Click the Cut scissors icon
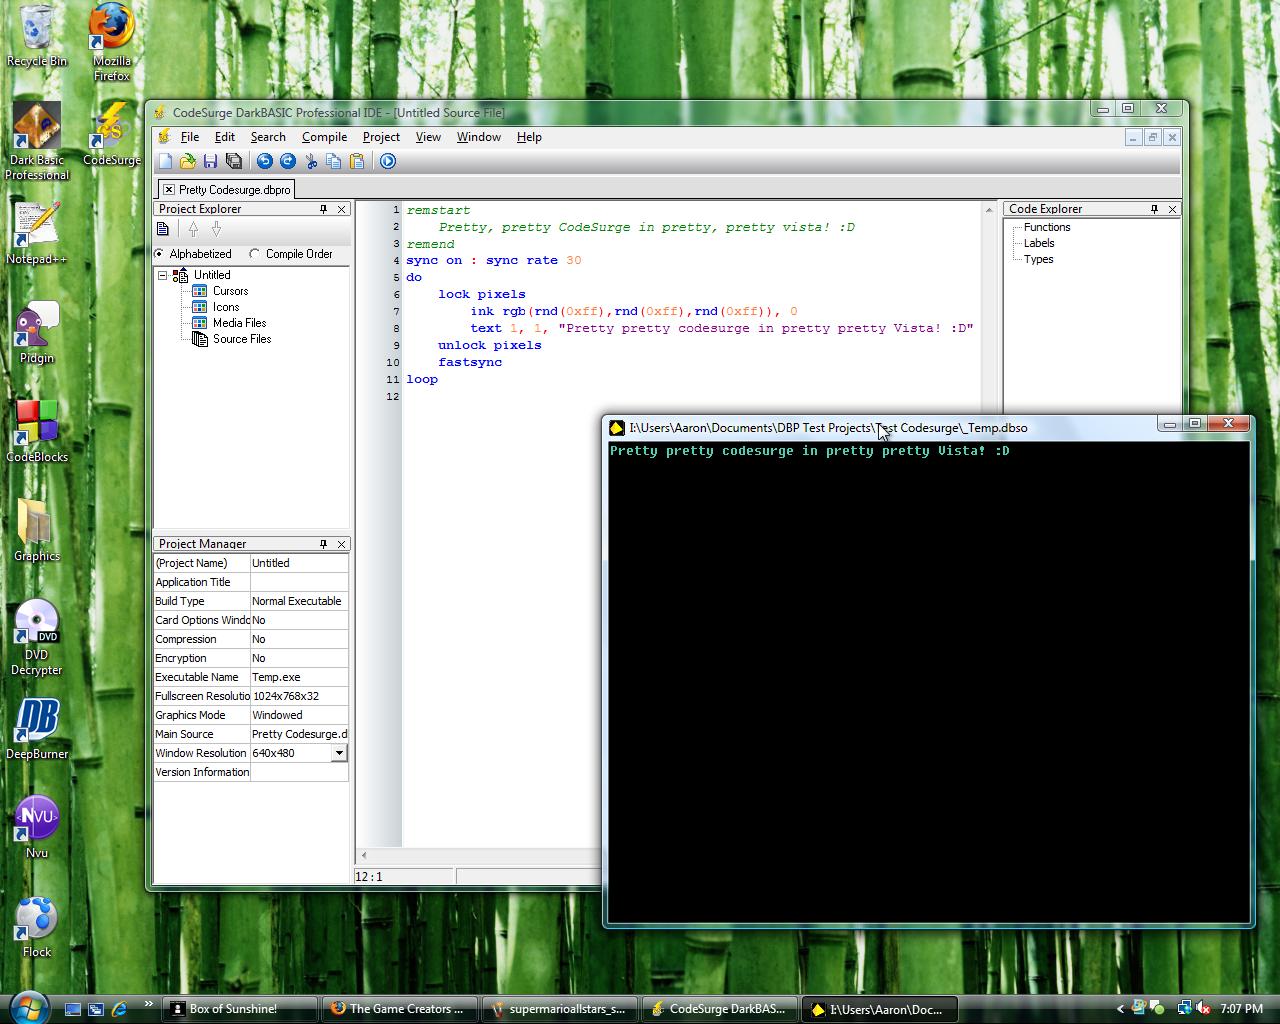Image resolution: width=1280 pixels, height=1024 pixels. click(x=311, y=161)
